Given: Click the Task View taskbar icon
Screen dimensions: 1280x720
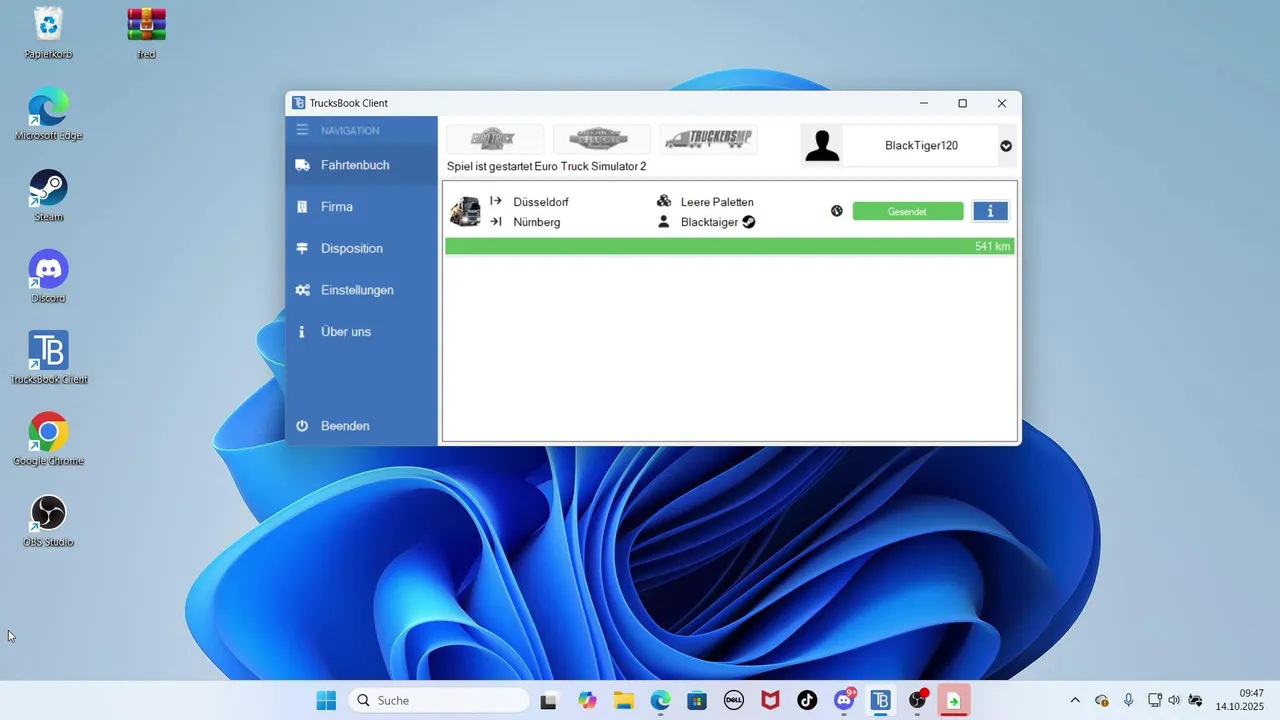Looking at the screenshot, I should point(548,701).
